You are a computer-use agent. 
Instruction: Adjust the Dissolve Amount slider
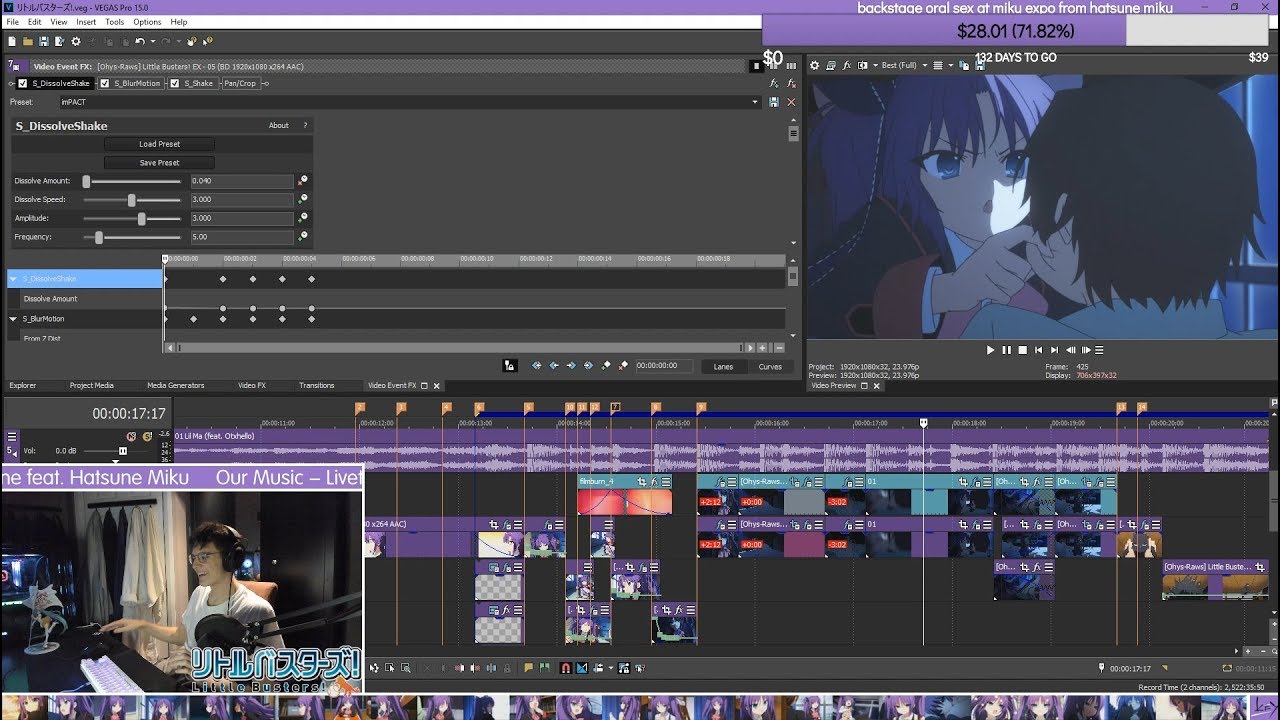pyautogui.click(x=86, y=181)
